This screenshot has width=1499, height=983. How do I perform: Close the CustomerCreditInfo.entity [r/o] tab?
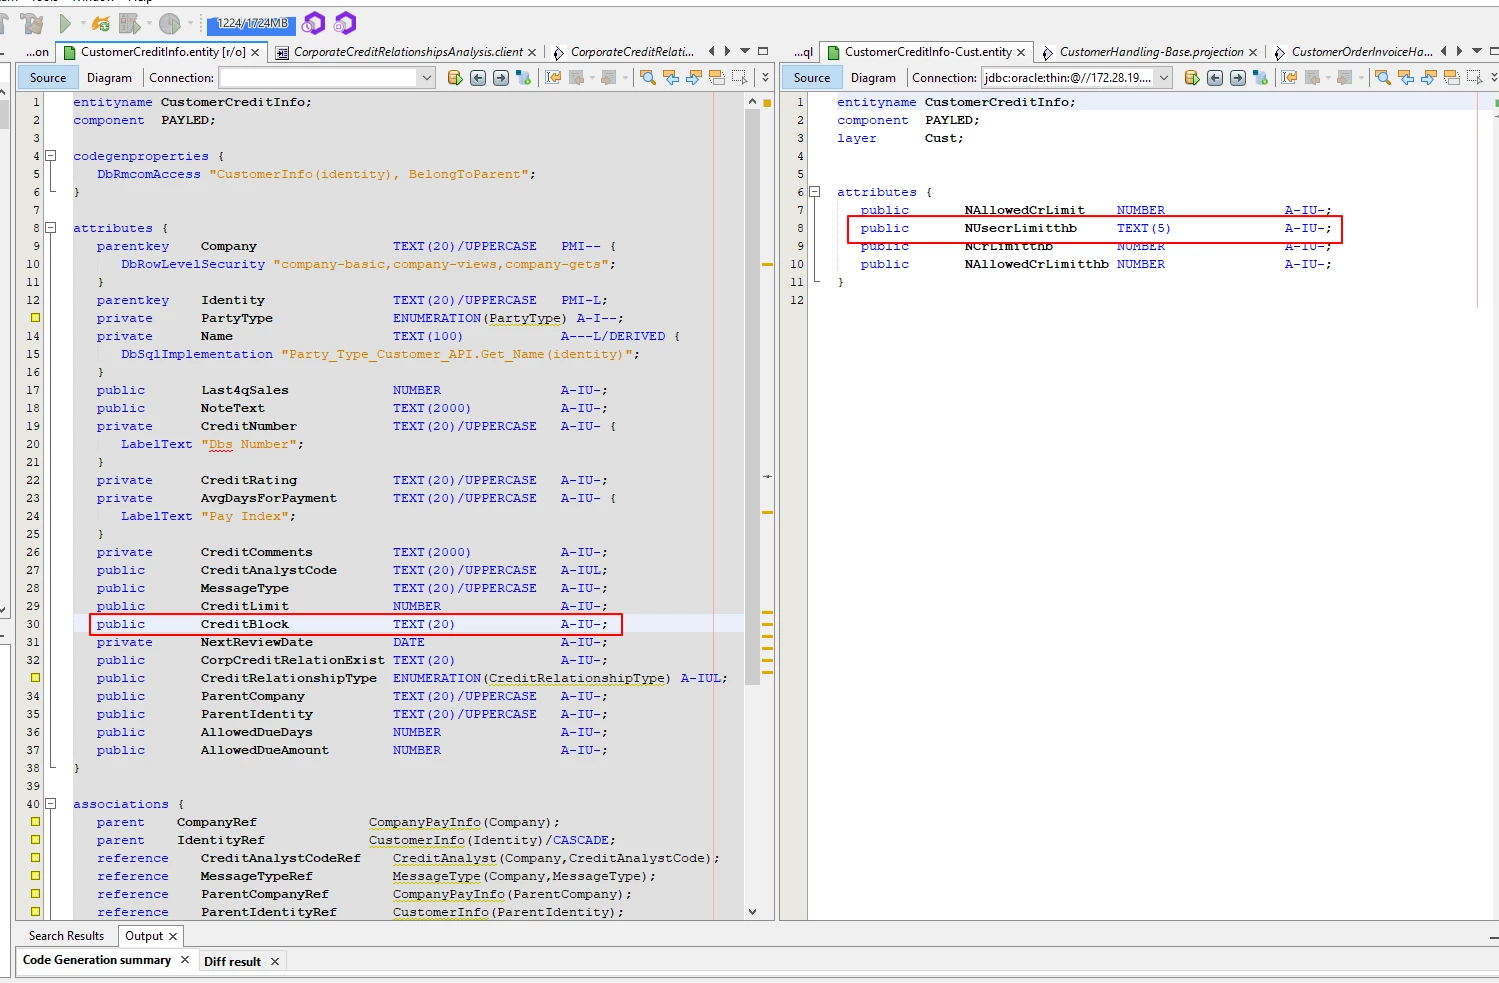[x=256, y=52]
